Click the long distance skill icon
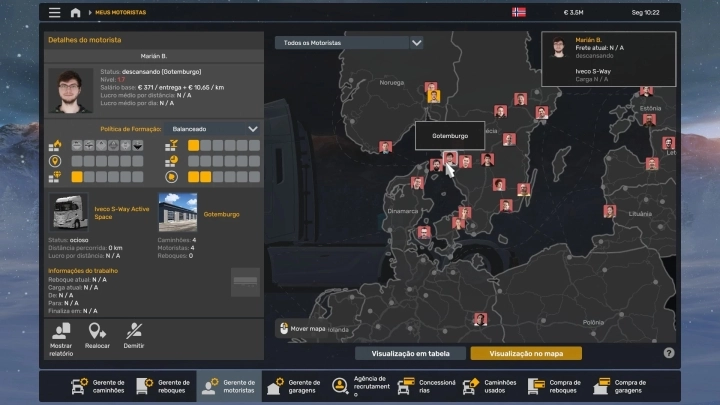The width and height of the screenshot is (720, 405). coord(55,161)
